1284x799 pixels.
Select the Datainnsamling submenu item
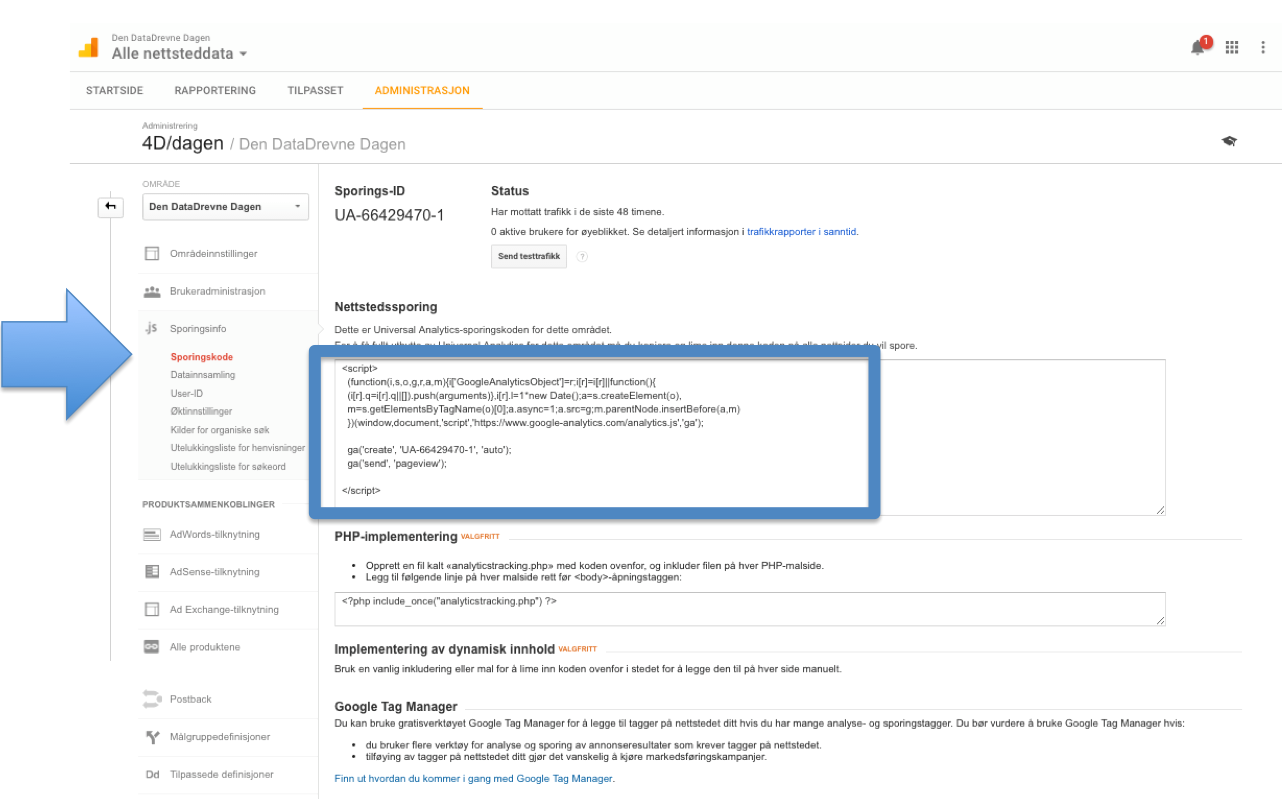tap(203, 375)
